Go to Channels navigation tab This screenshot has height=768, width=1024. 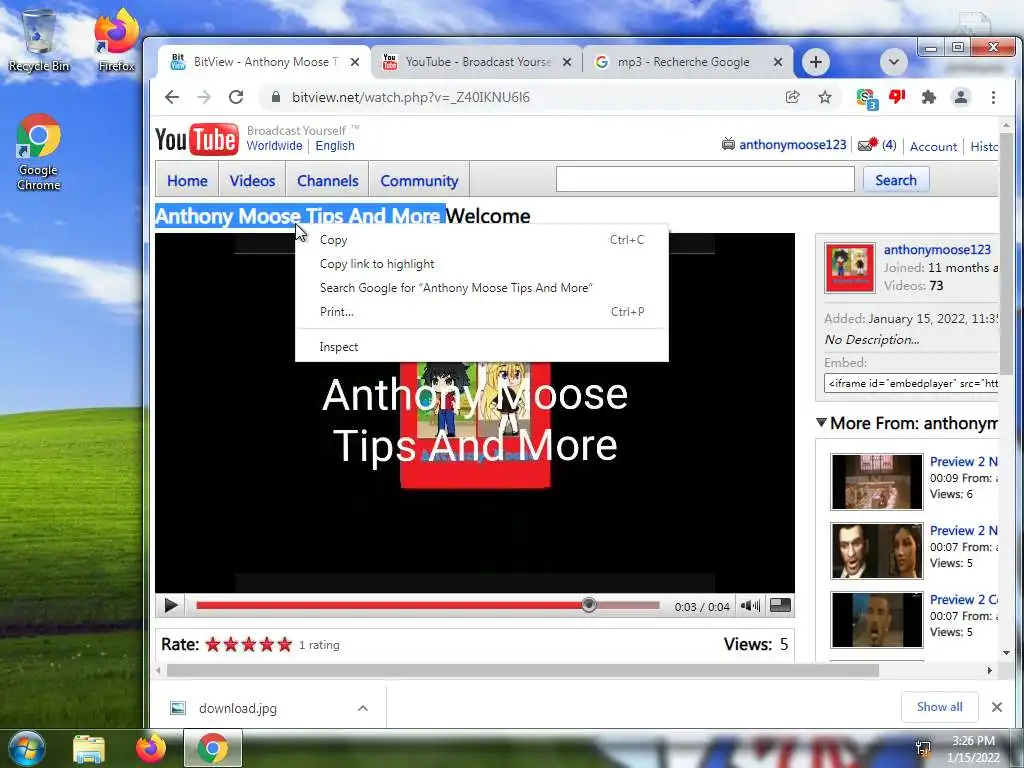(327, 180)
